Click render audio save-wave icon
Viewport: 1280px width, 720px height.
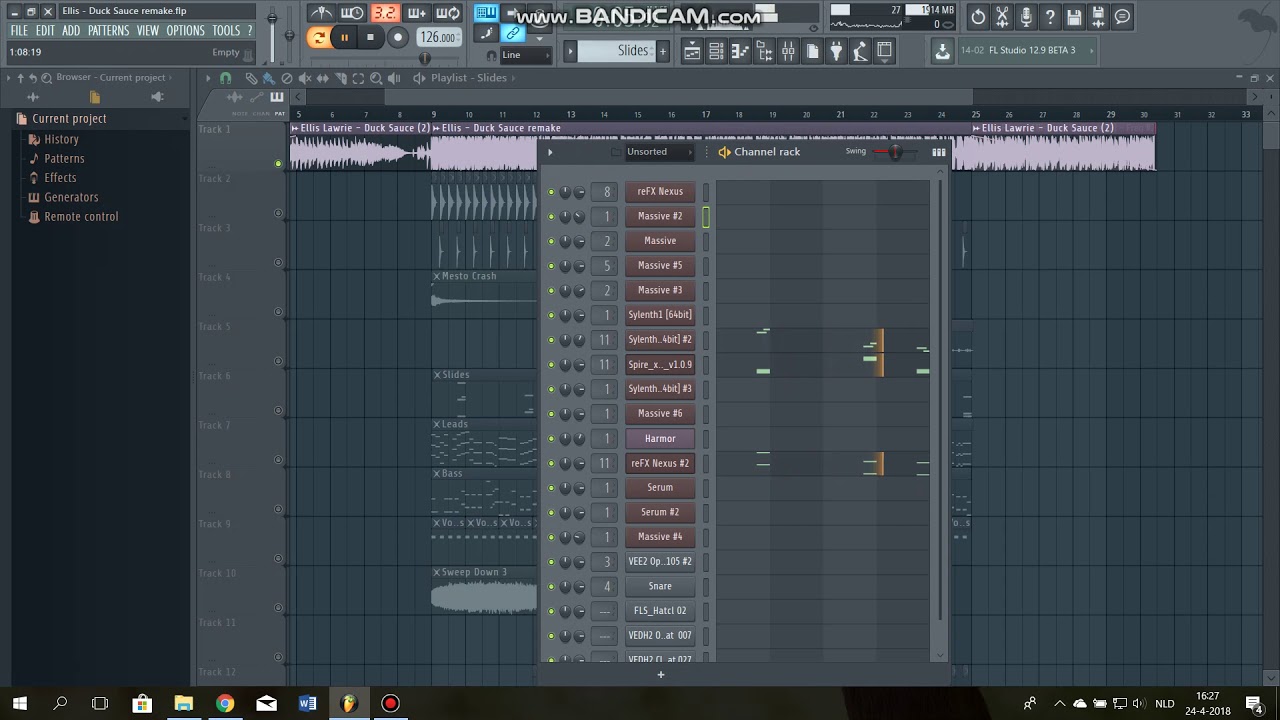point(1098,17)
